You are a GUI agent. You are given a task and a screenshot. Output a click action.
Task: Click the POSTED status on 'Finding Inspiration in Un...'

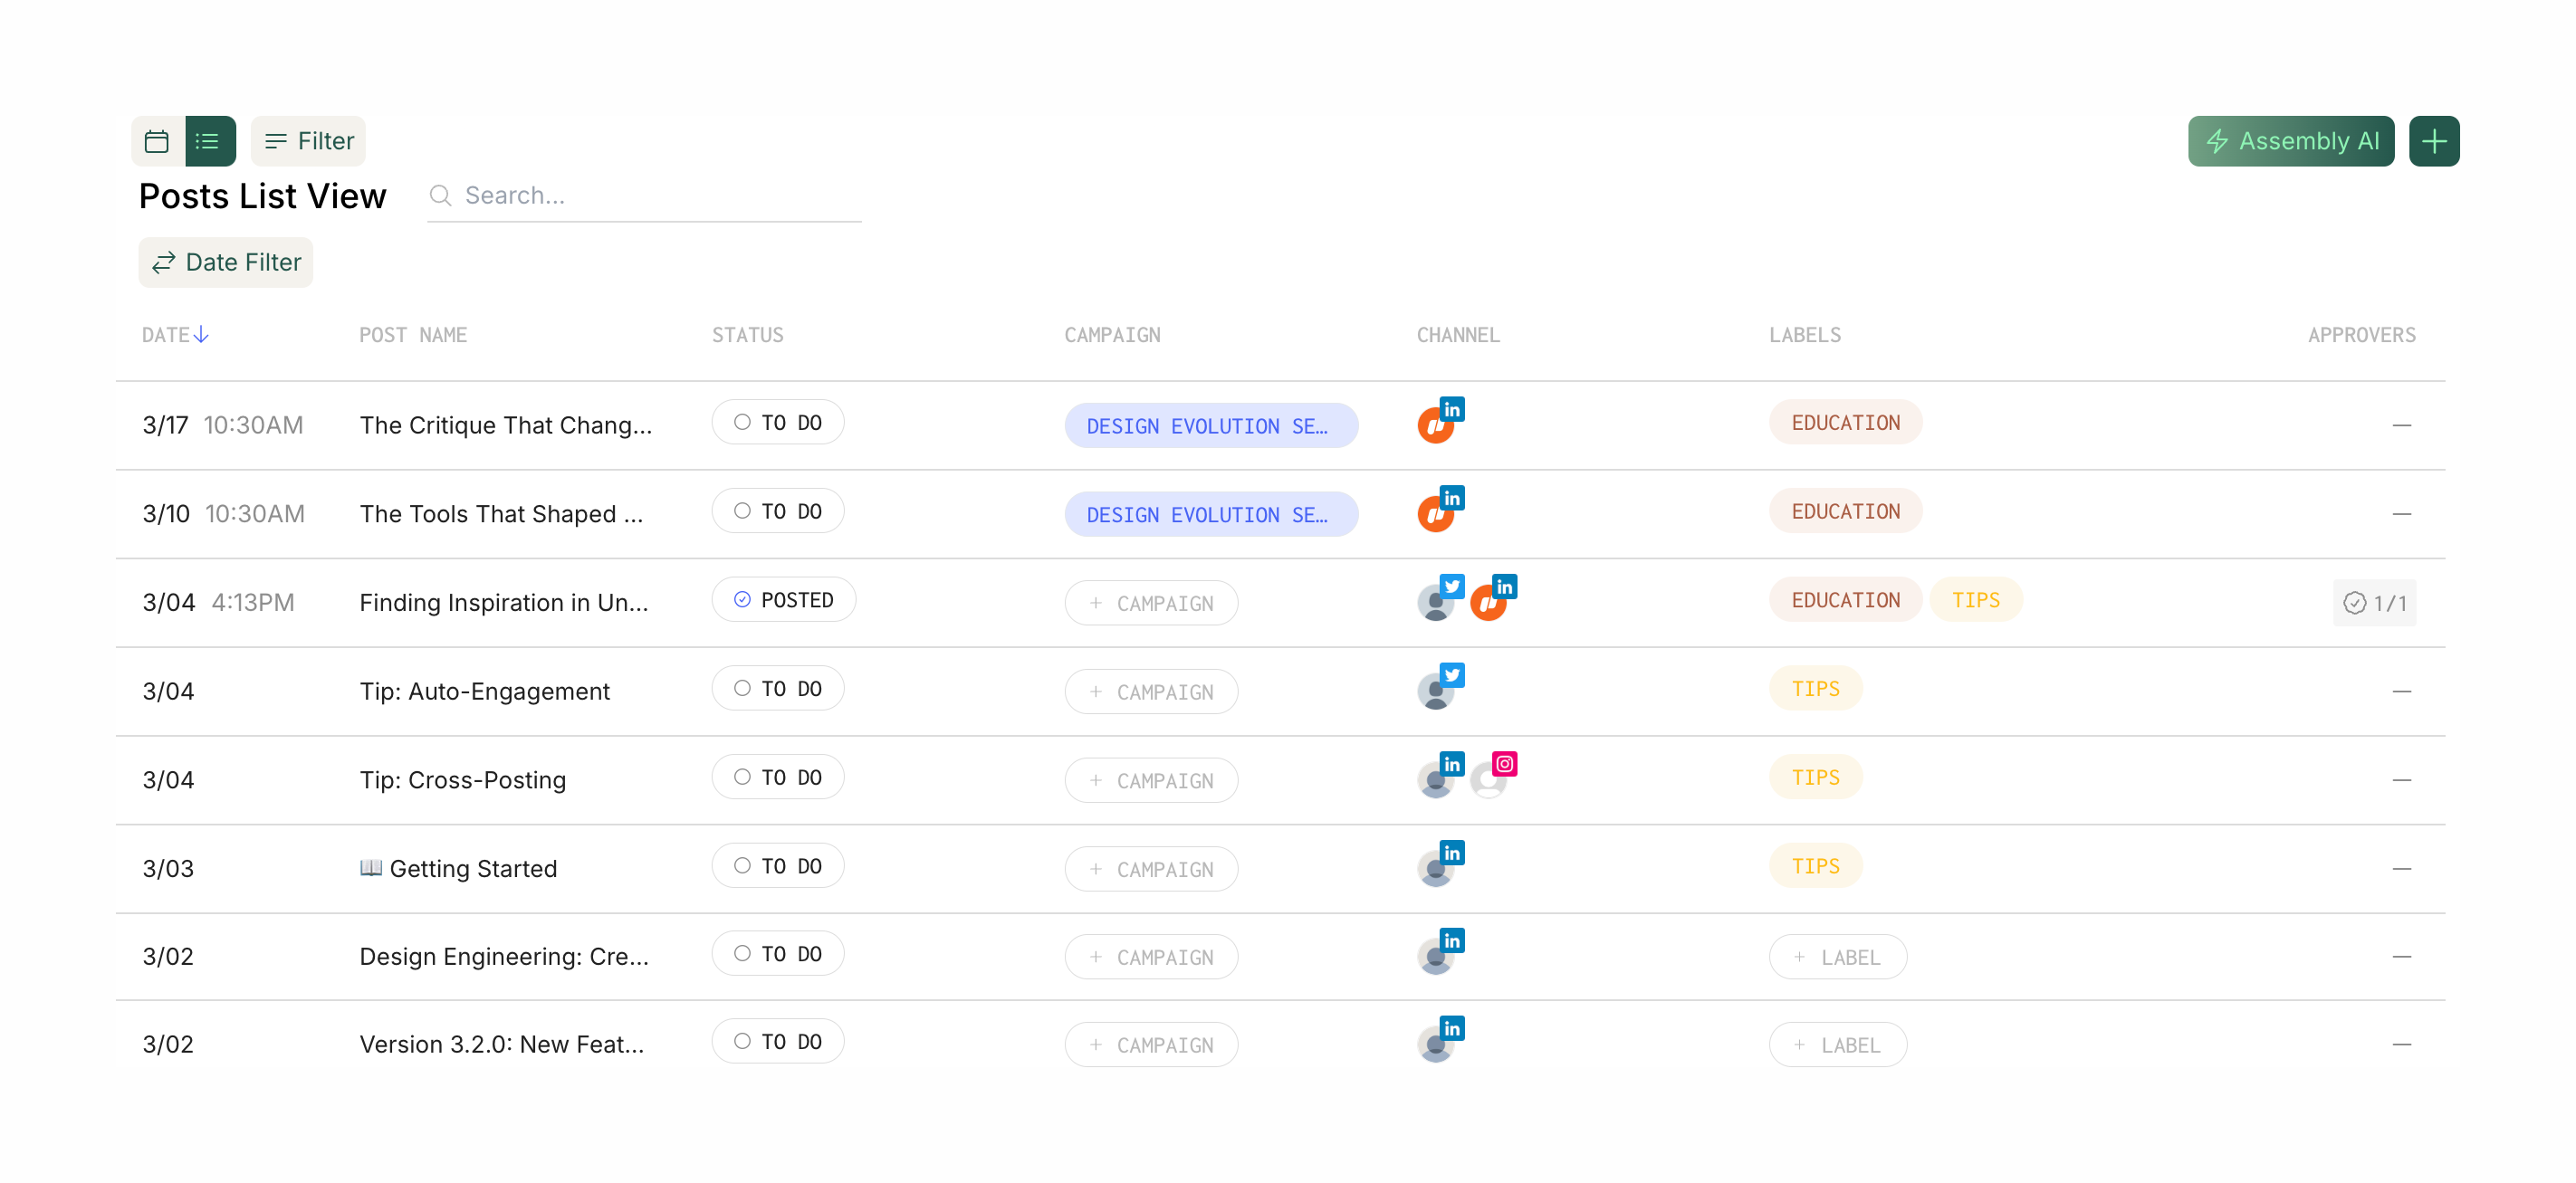tap(784, 600)
